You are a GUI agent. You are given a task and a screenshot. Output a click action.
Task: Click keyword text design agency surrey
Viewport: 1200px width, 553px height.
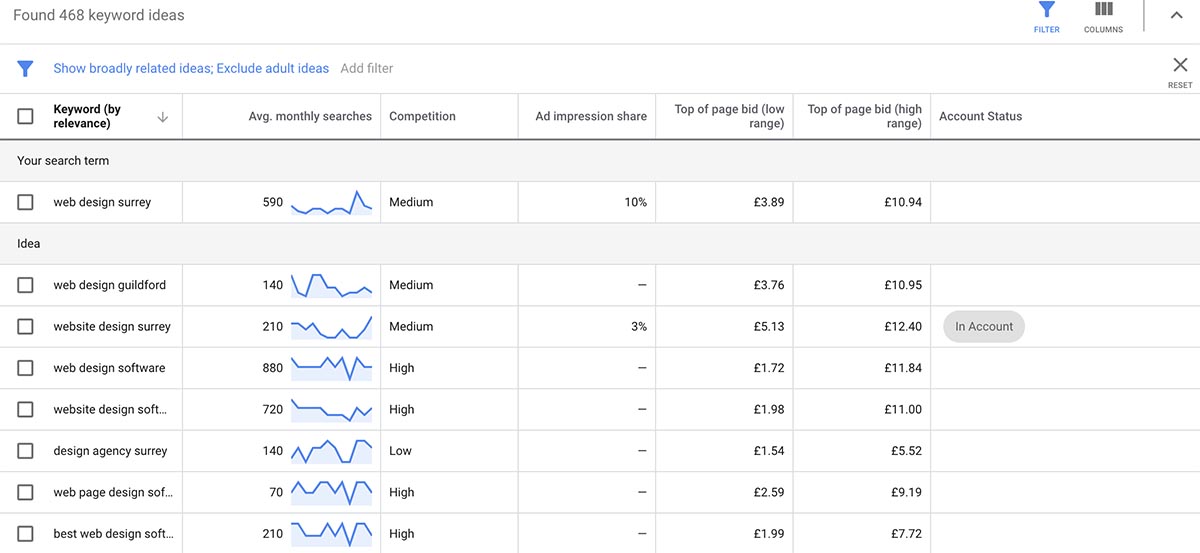(x=110, y=451)
